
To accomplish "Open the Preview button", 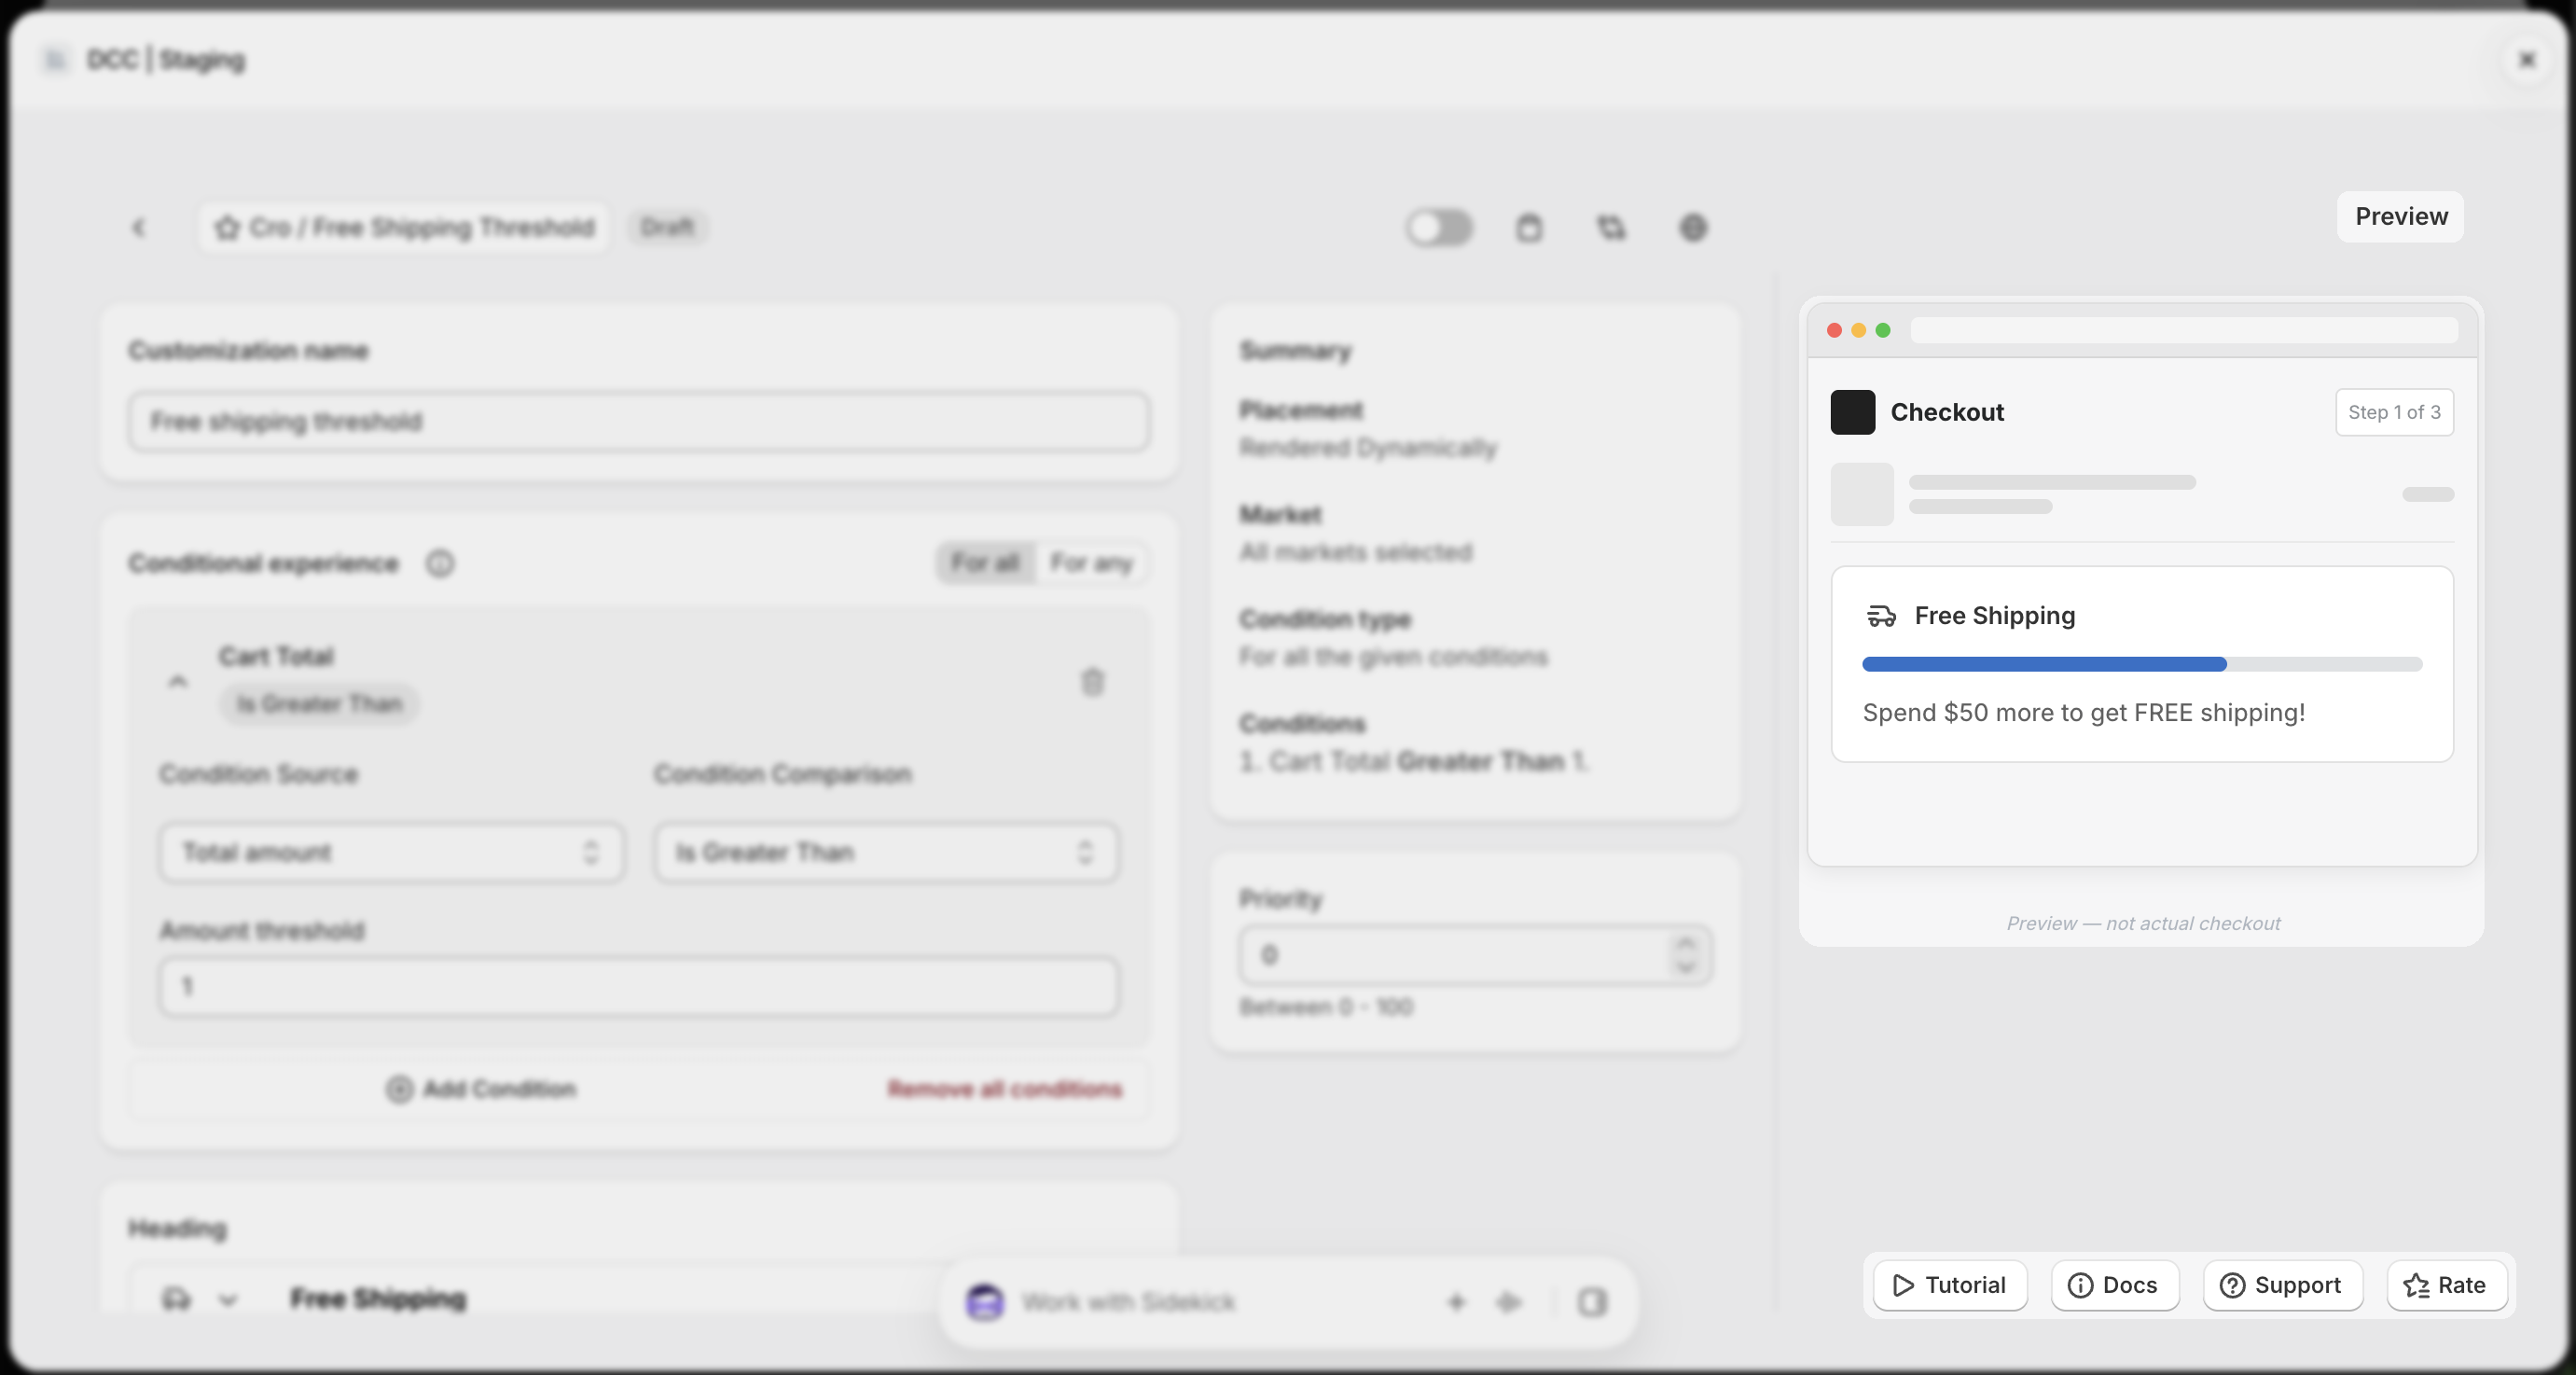I will pyautogui.click(x=2400, y=216).
